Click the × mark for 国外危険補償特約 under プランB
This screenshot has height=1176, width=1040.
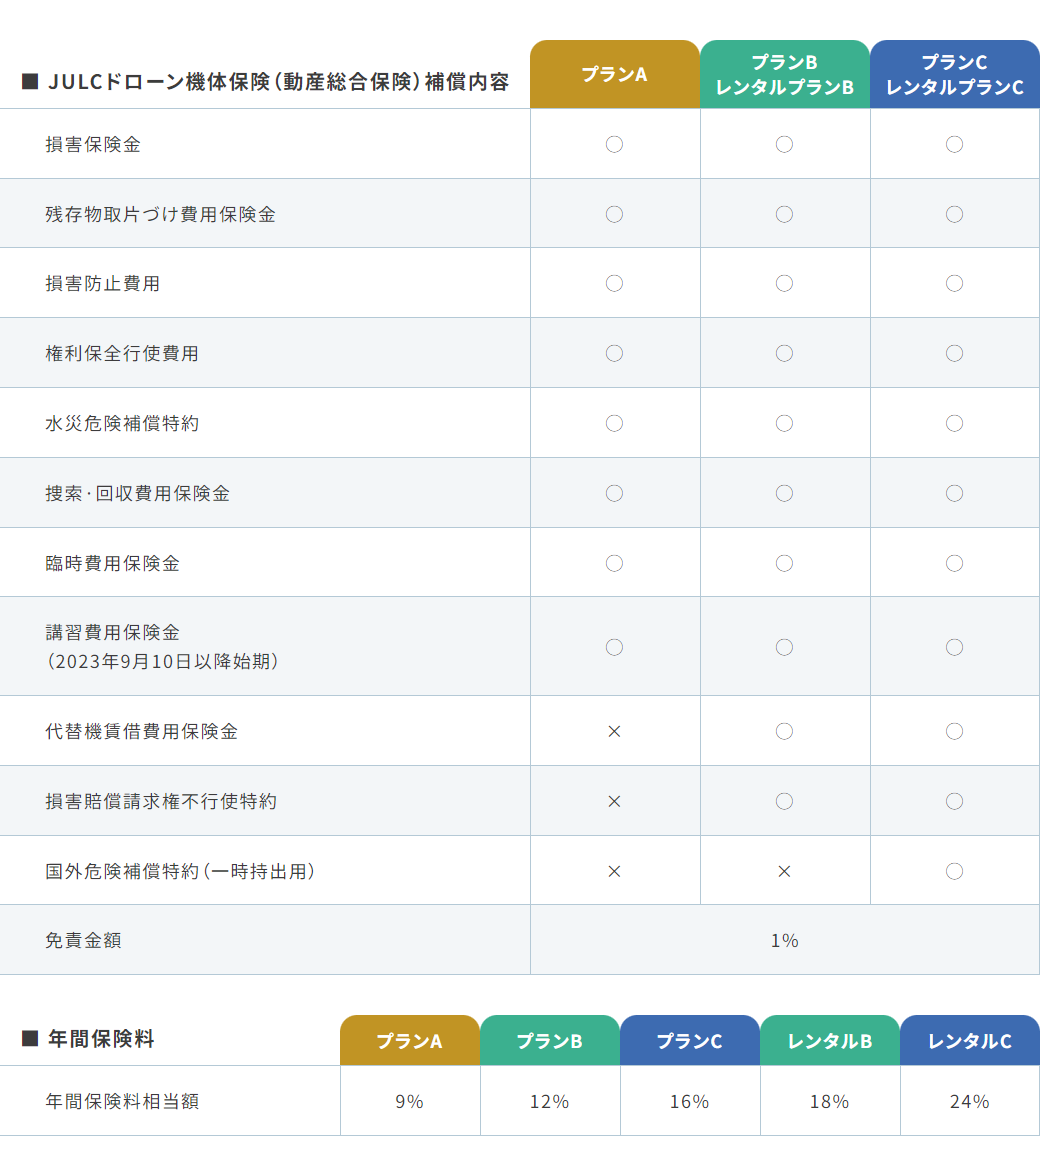pyautogui.click(x=784, y=871)
